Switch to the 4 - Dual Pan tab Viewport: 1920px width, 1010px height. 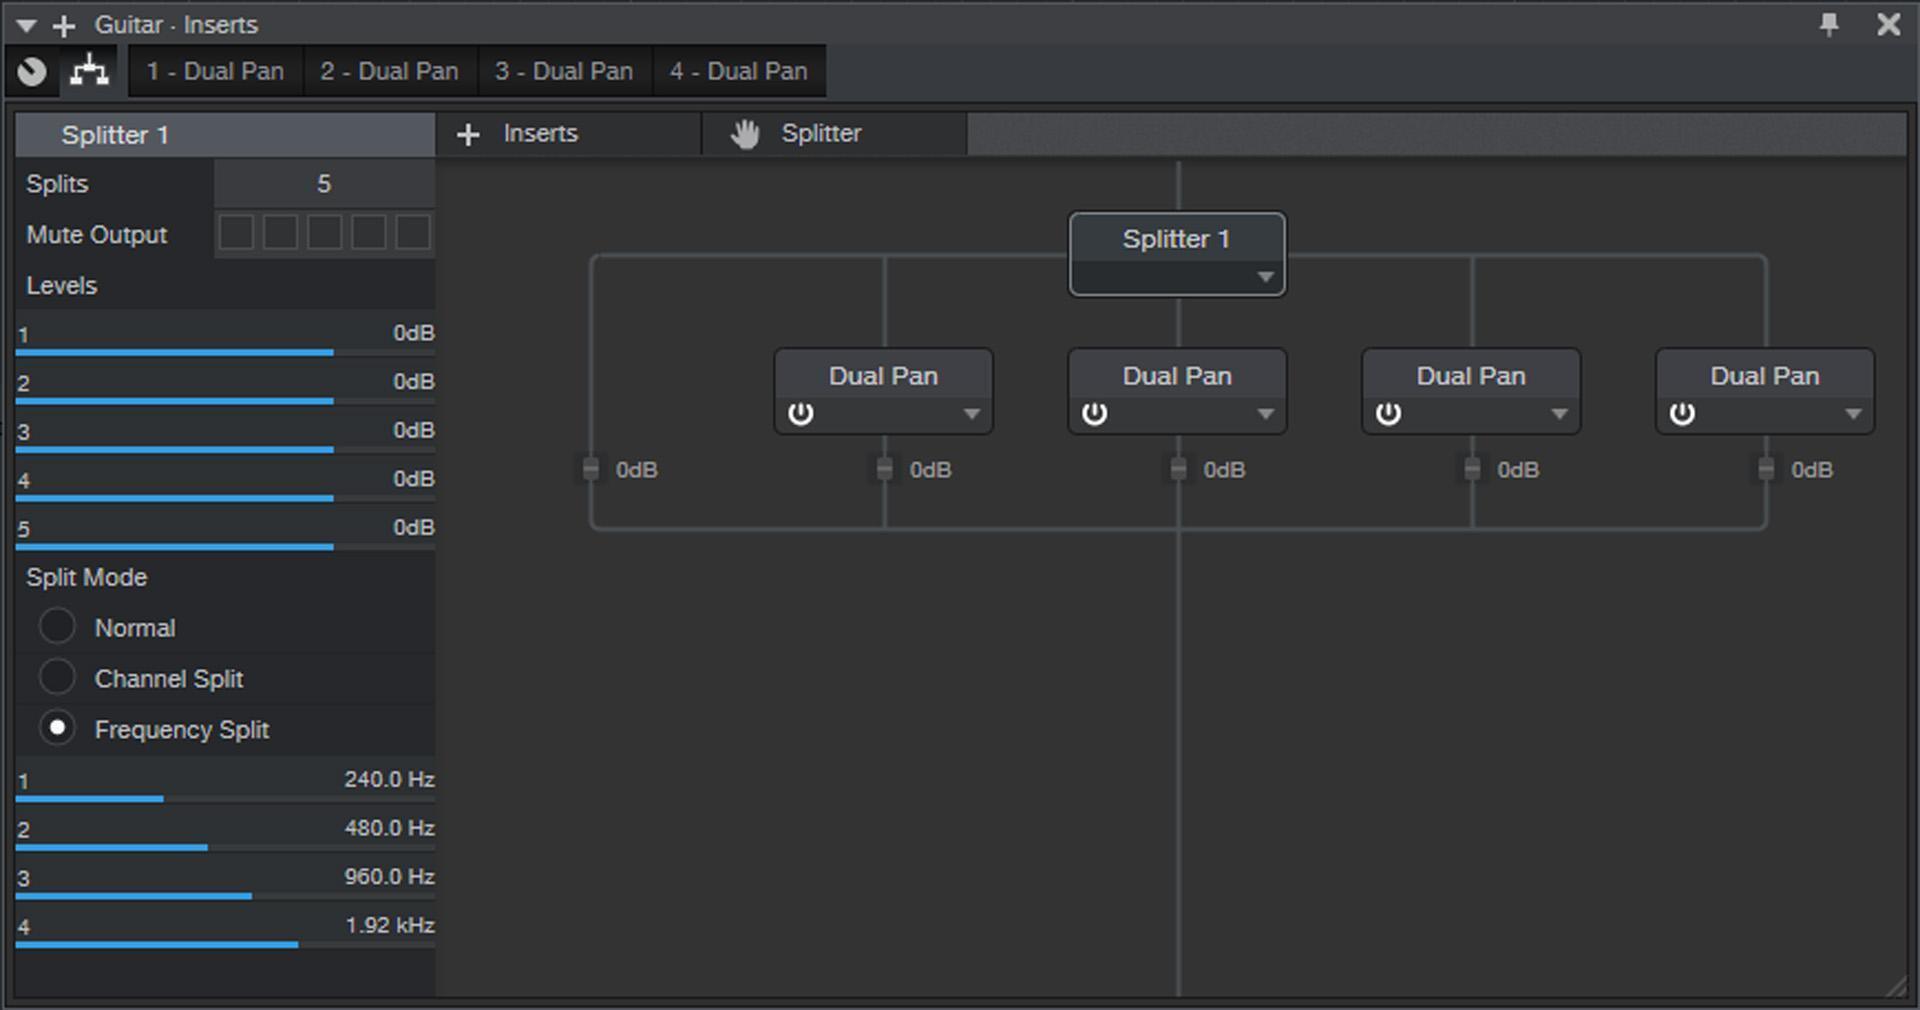(x=739, y=70)
